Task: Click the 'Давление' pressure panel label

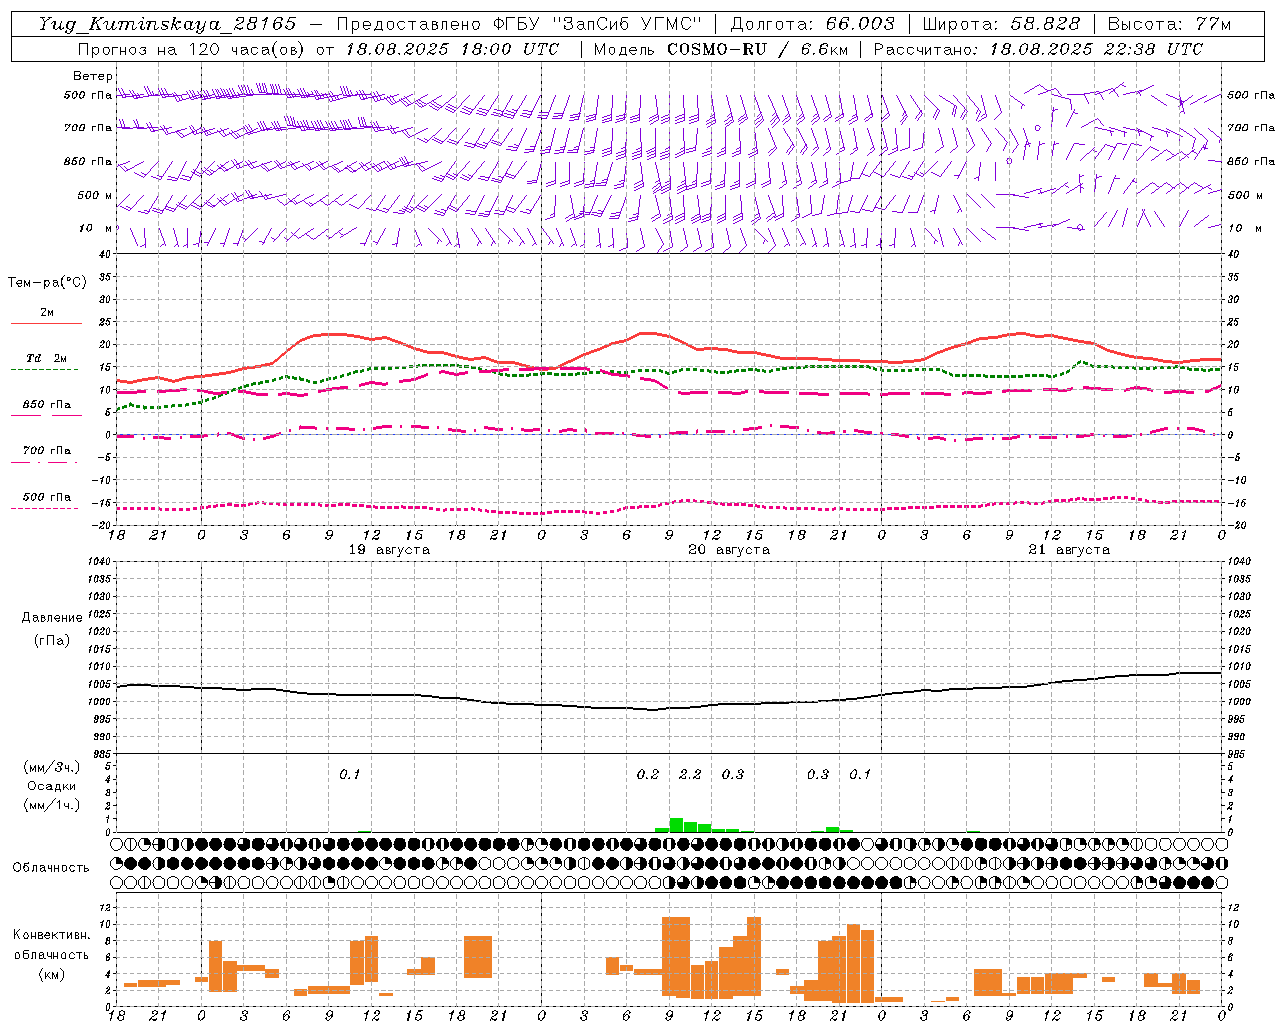Action: 52,618
